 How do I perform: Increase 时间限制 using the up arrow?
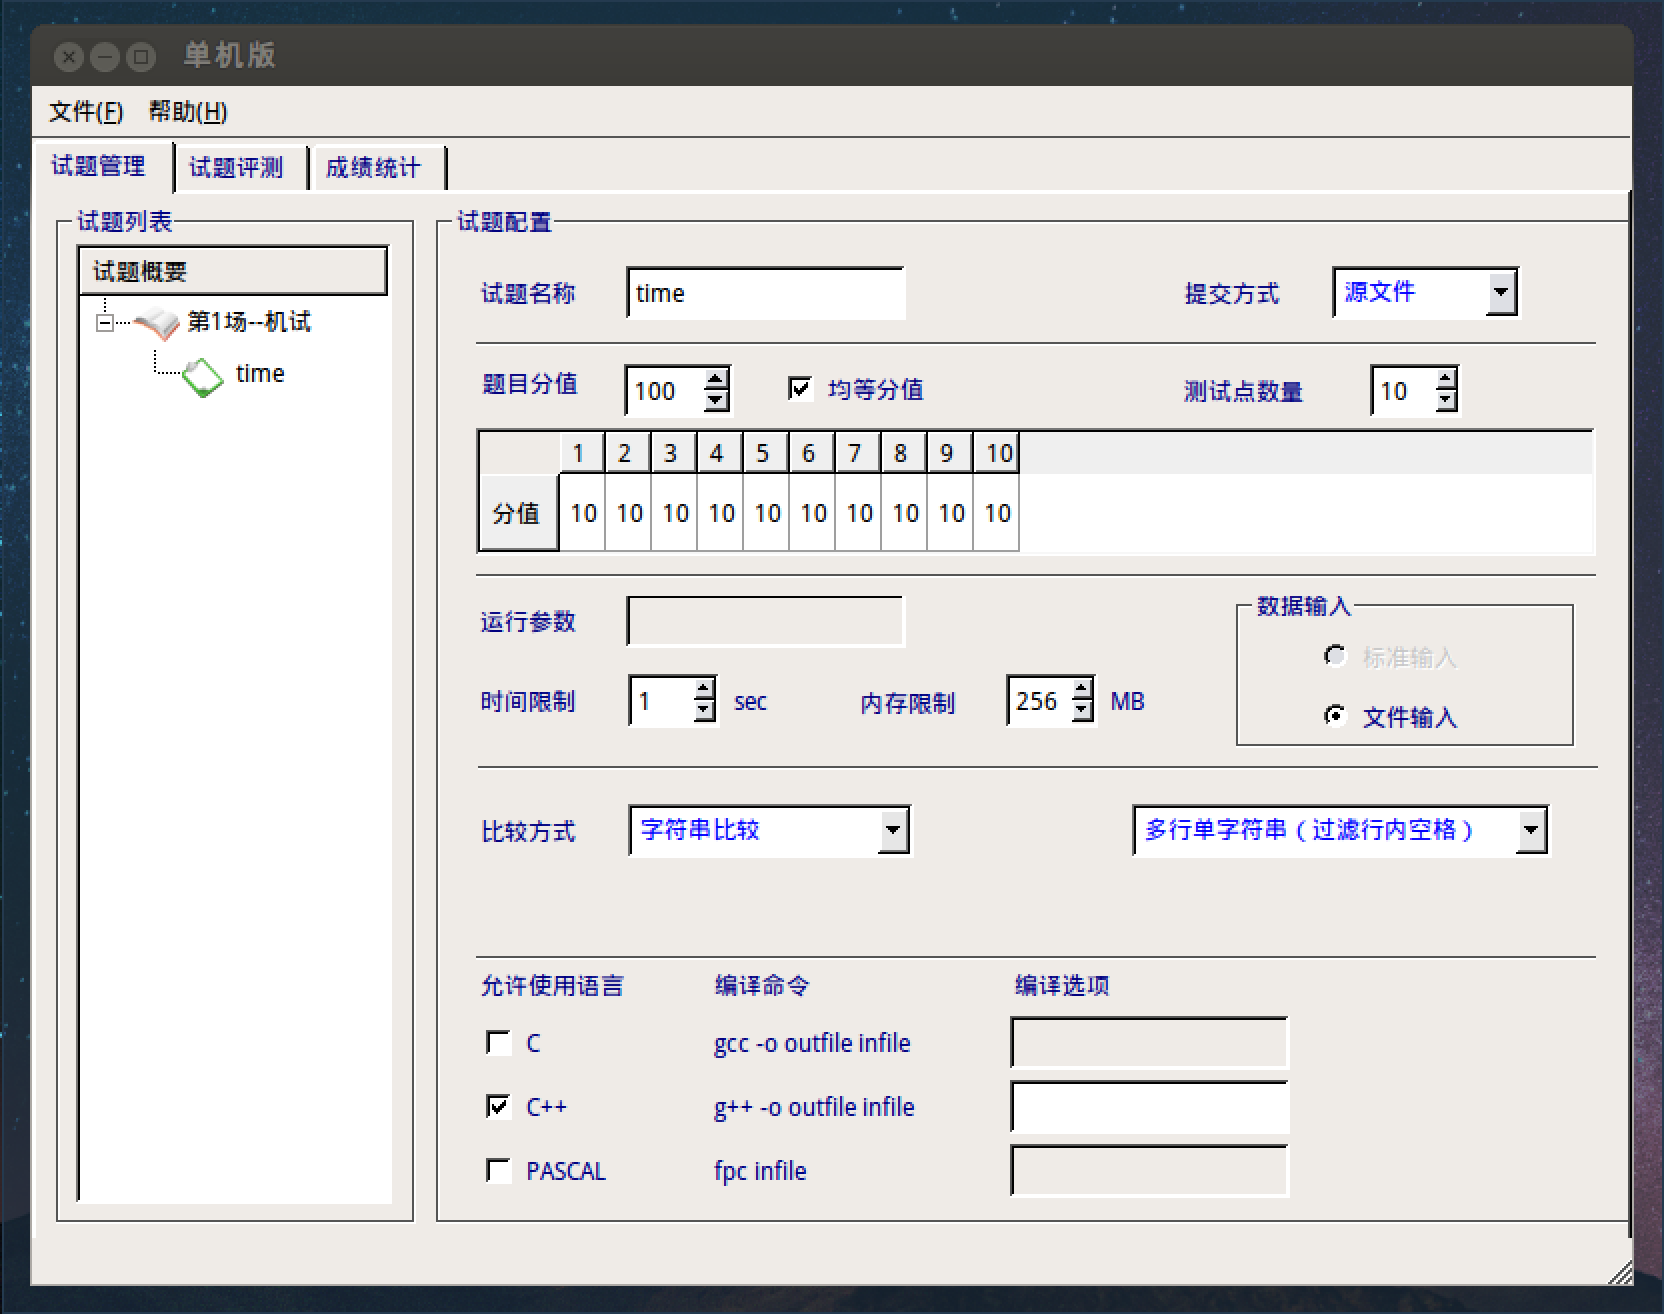tap(704, 689)
